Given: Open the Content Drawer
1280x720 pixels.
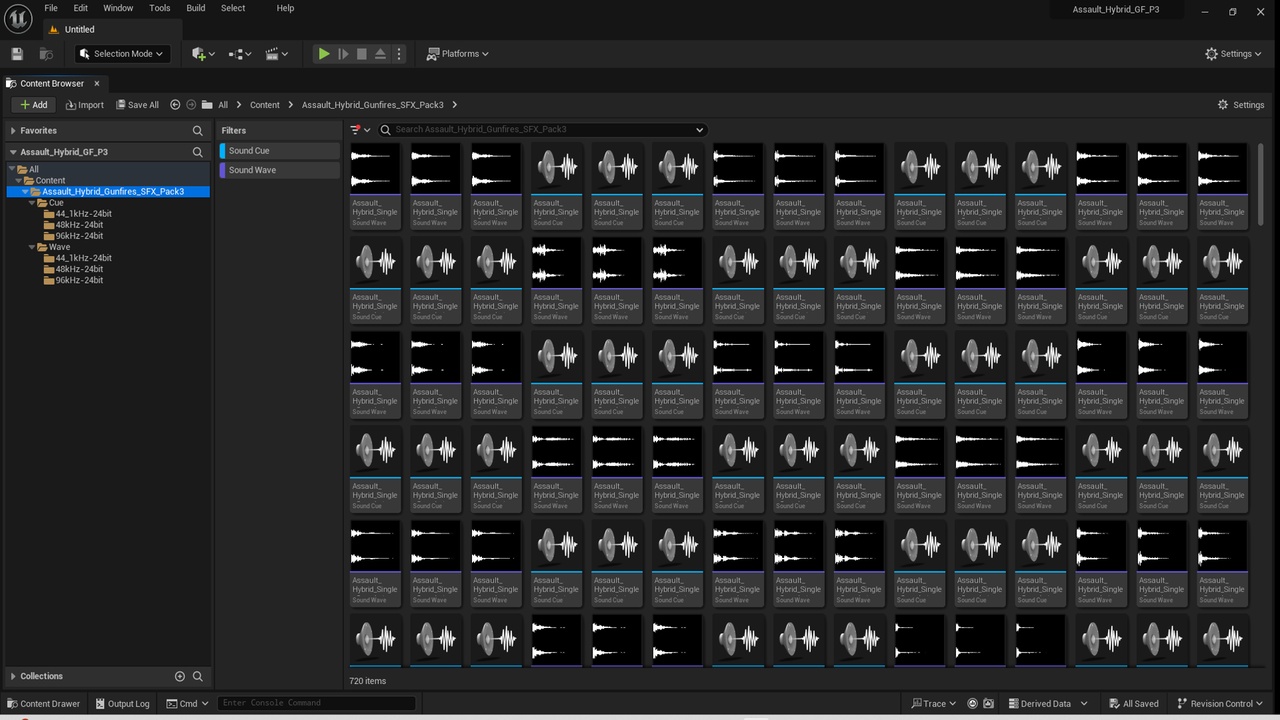Looking at the screenshot, I should click(44, 704).
